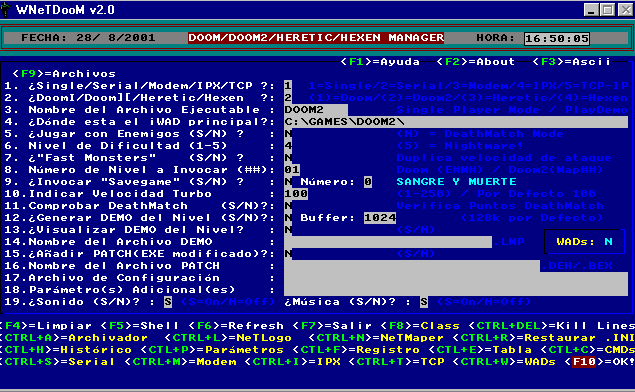Click the executable name field DOOM2

(316, 110)
